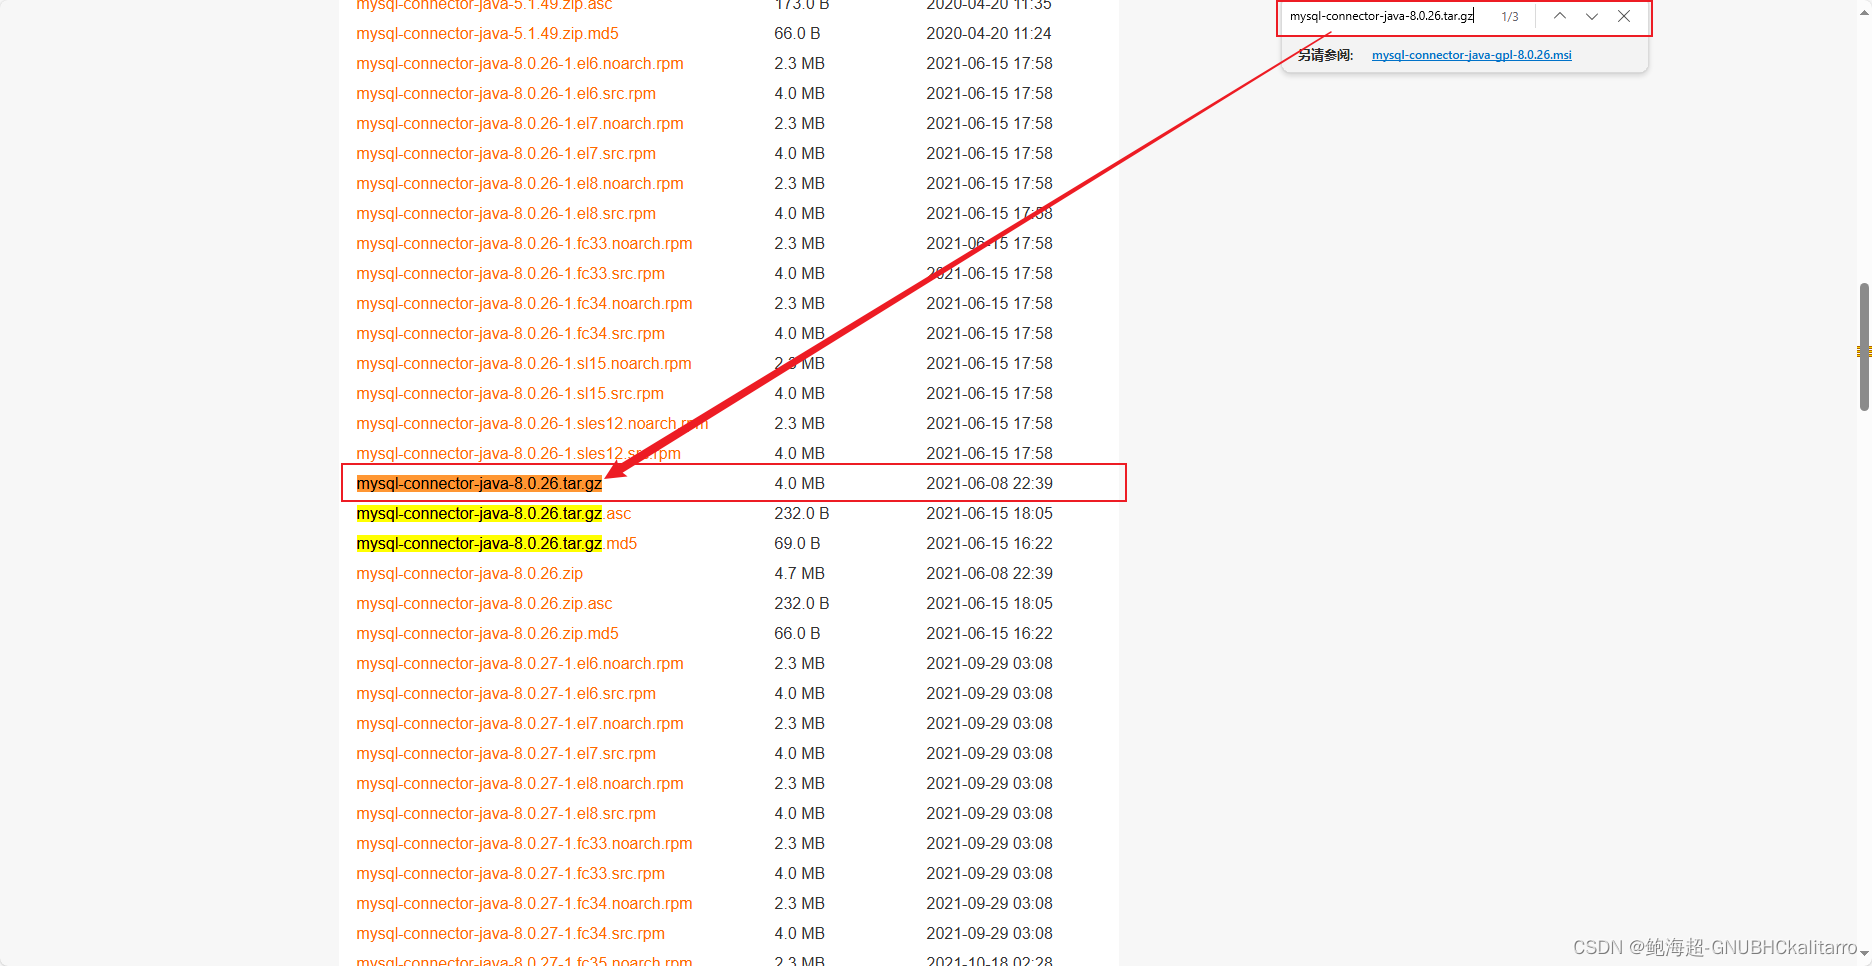The width and height of the screenshot is (1872, 966).
Task: Download mysql-connector-java-8.0.27-1.el8.src.rpm
Action: tap(506, 814)
